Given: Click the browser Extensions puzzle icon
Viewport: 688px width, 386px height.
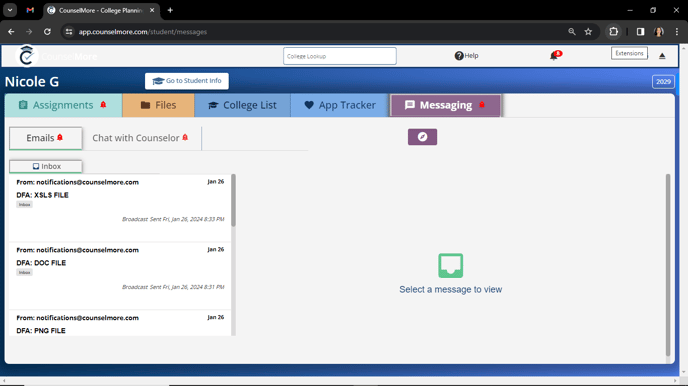Looking at the screenshot, I should [613, 32].
